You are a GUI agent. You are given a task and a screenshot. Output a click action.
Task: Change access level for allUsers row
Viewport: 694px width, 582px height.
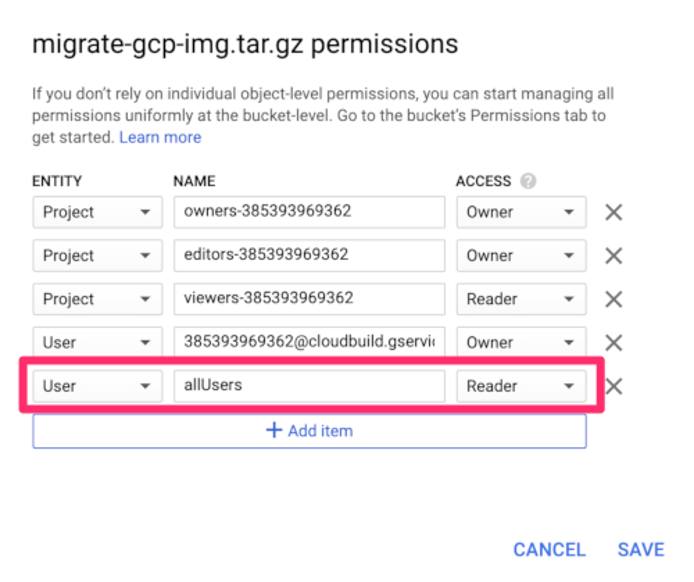521,386
